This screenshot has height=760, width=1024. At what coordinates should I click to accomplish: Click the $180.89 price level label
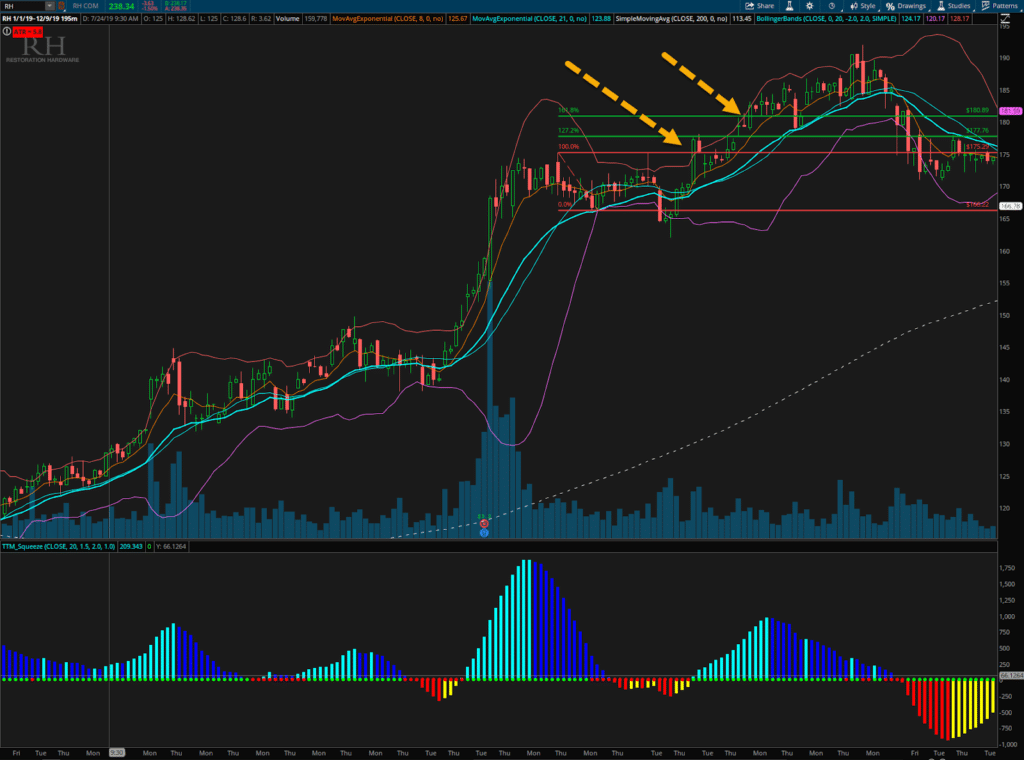coord(978,110)
